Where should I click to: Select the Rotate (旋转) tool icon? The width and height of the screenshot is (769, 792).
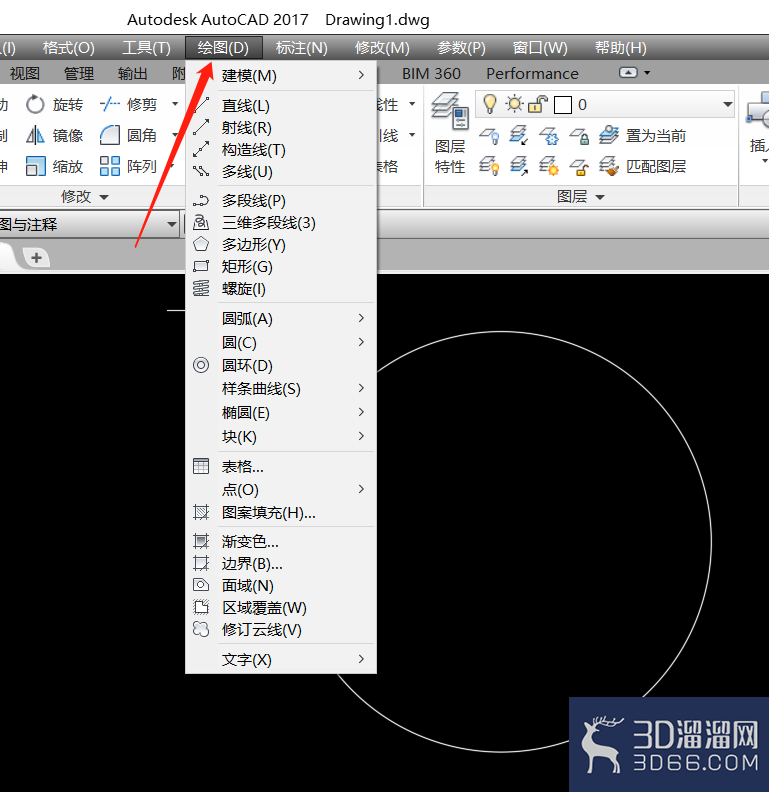[35, 105]
